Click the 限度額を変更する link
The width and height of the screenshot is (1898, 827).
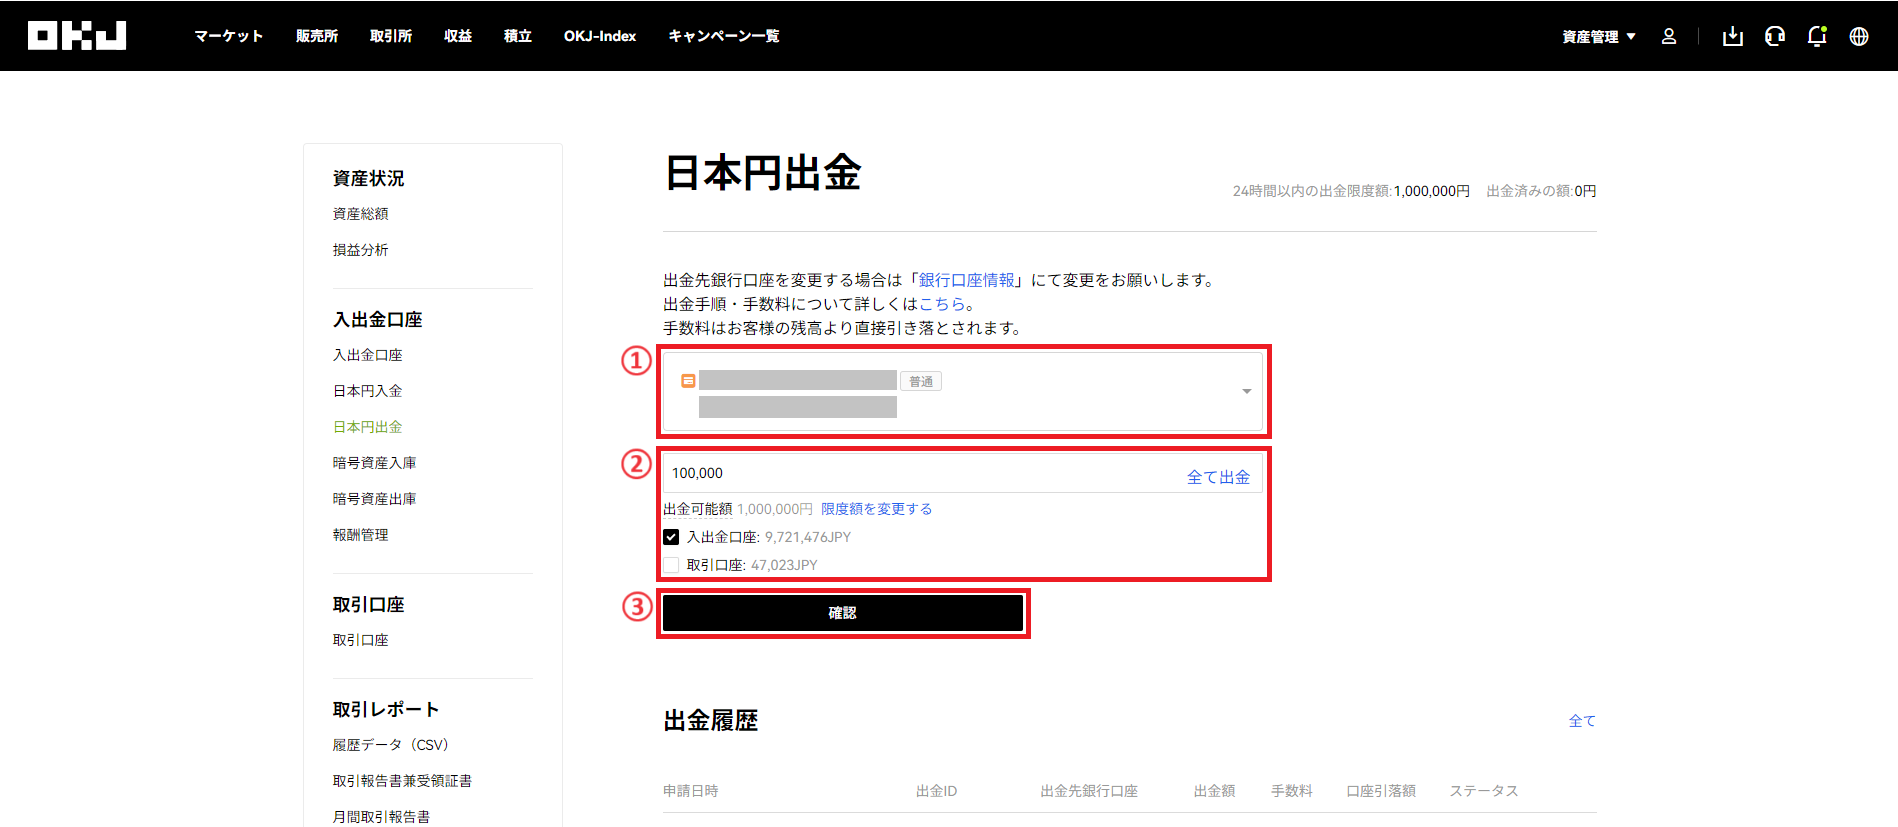pyautogui.click(x=876, y=509)
